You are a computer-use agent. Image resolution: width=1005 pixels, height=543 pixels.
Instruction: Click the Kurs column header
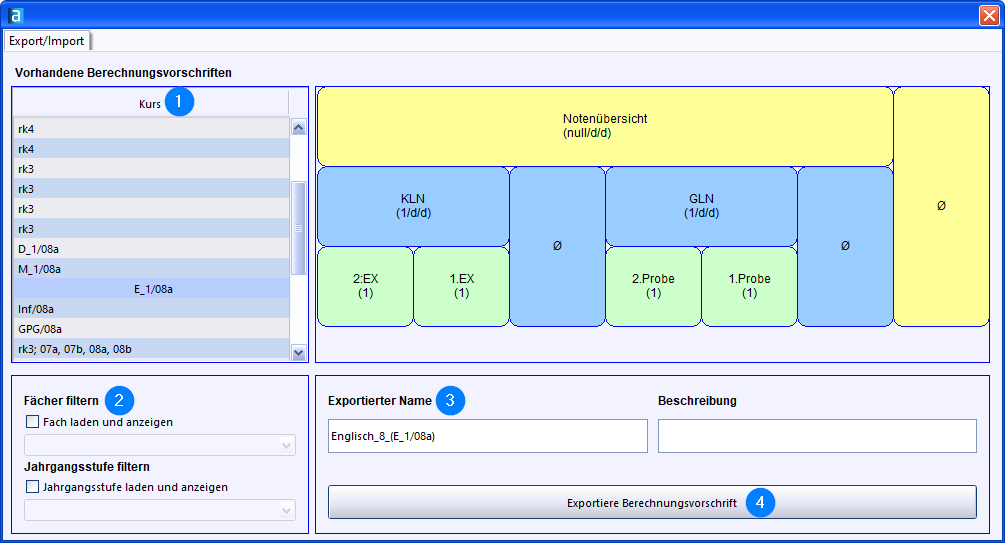coord(151,103)
